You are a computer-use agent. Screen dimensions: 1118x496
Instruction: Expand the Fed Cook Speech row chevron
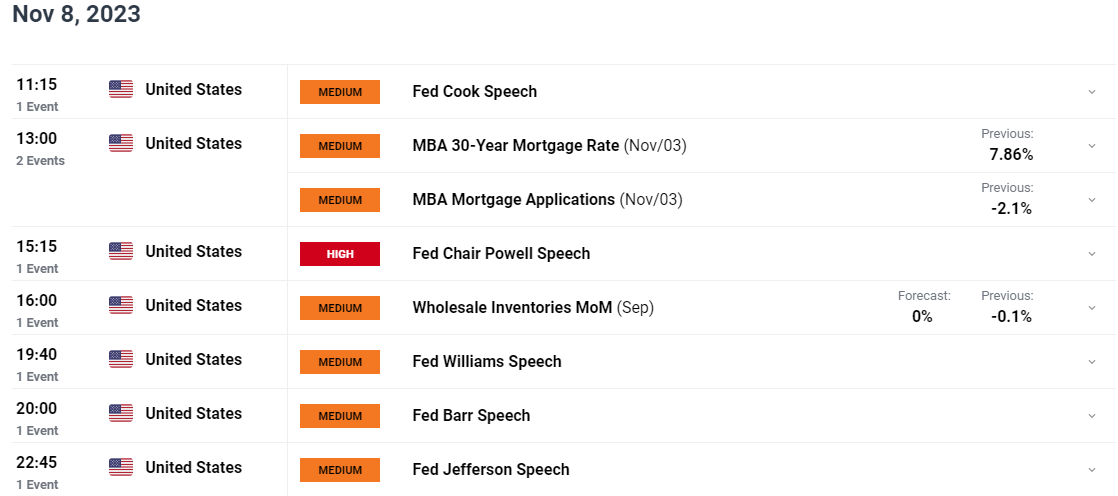pos(1092,92)
